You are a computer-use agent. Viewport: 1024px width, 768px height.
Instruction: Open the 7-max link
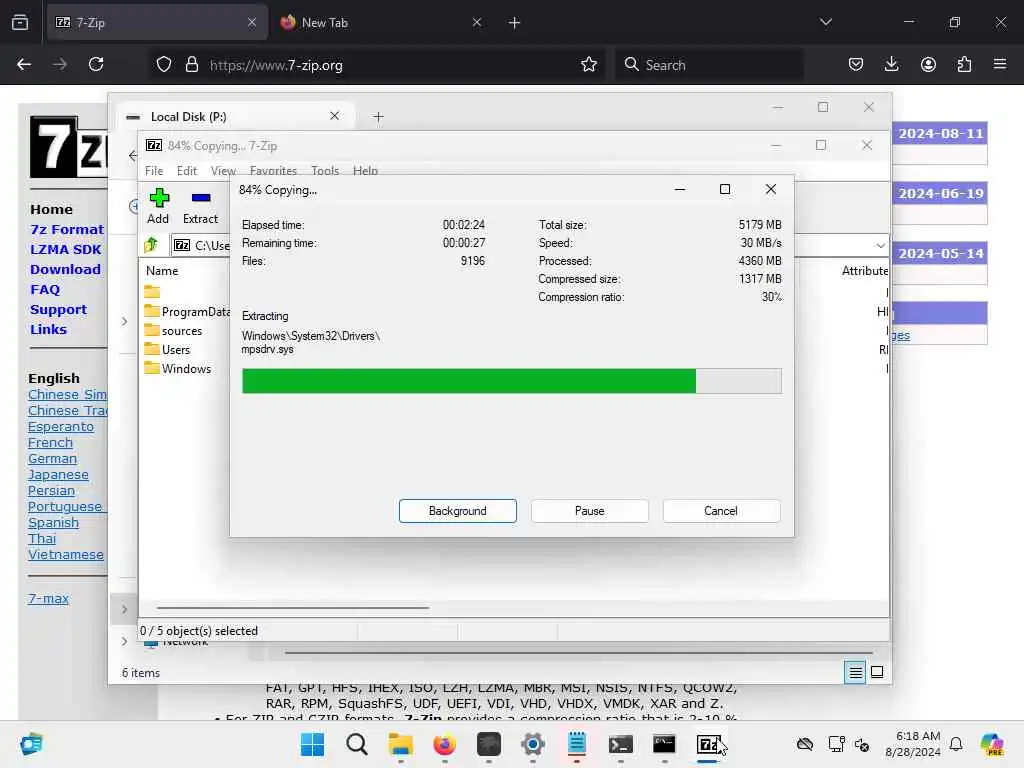48,598
